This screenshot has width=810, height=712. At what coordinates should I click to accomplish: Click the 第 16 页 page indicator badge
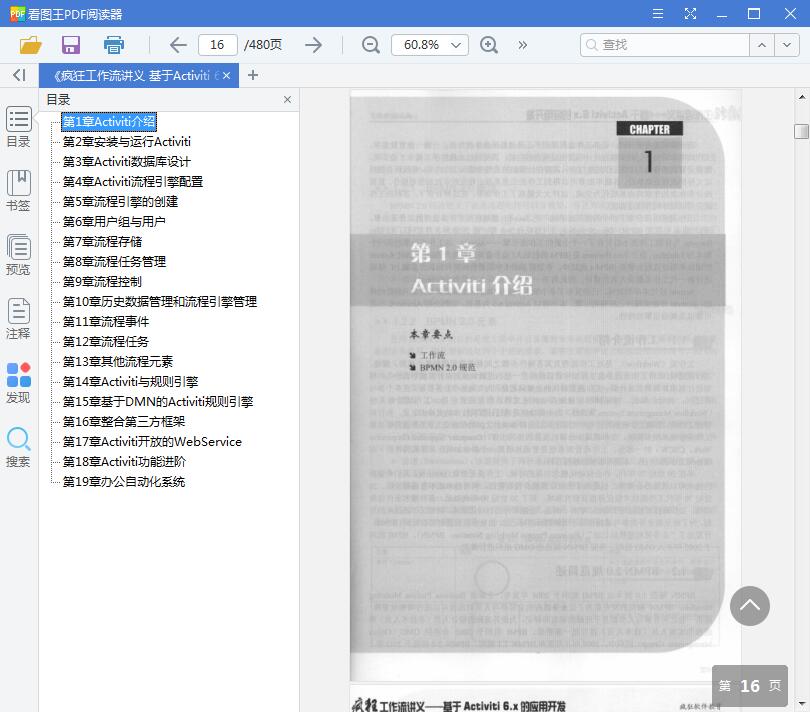click(750, 686)
